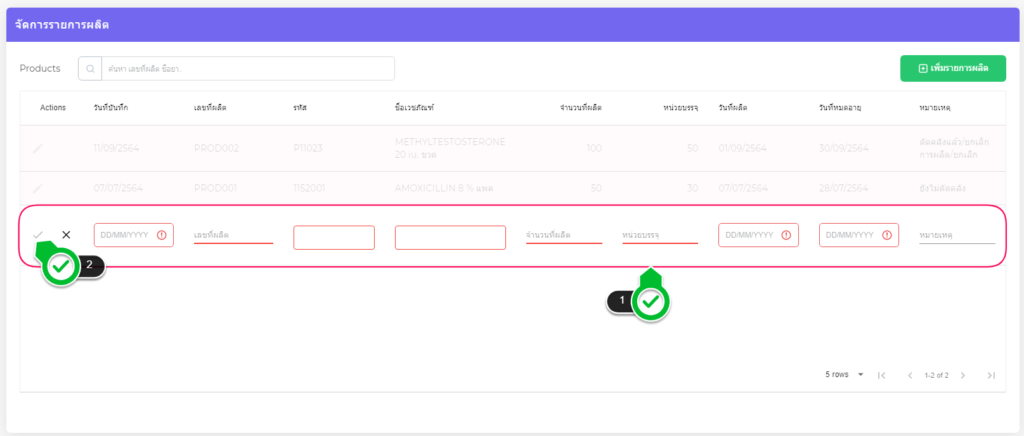The image size is (1024, 436).
Task: Click the เลขที่ผลิต input in new row
Action: tap(233, 235)
